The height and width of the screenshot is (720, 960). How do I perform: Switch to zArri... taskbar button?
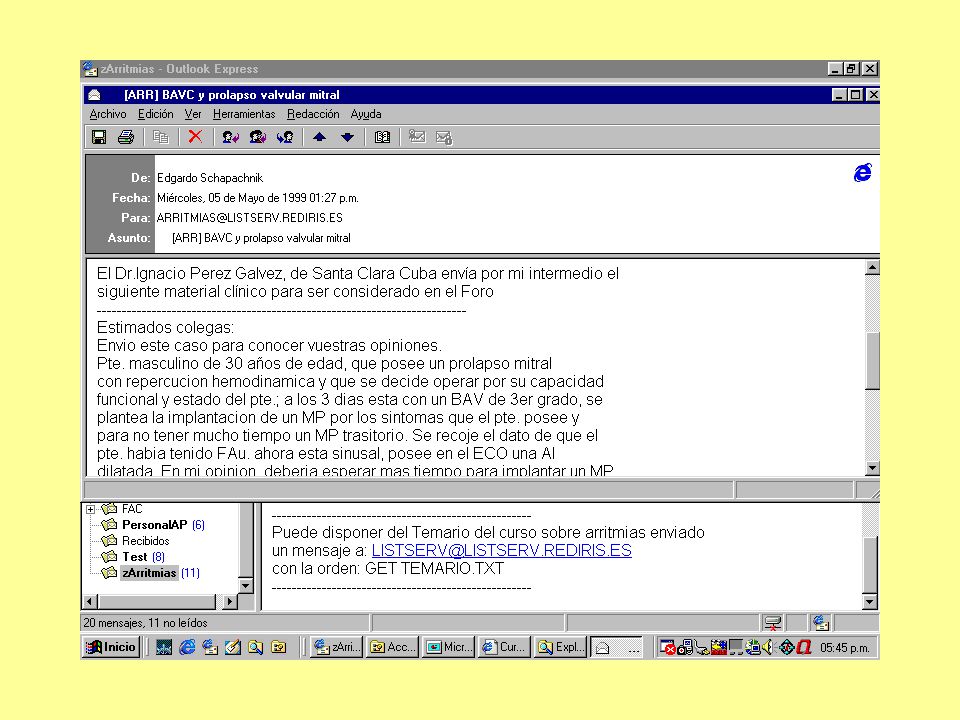(x=337, y=647)
